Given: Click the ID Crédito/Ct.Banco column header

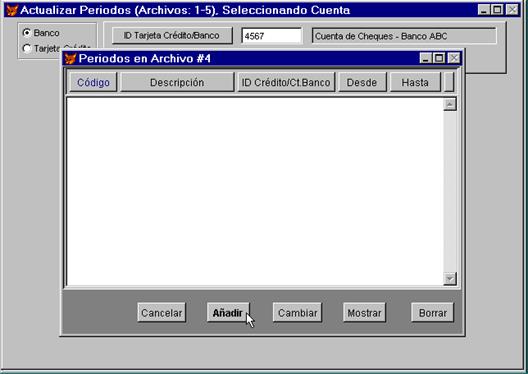Looking at the screenshot, I should (x=286, y=82).
